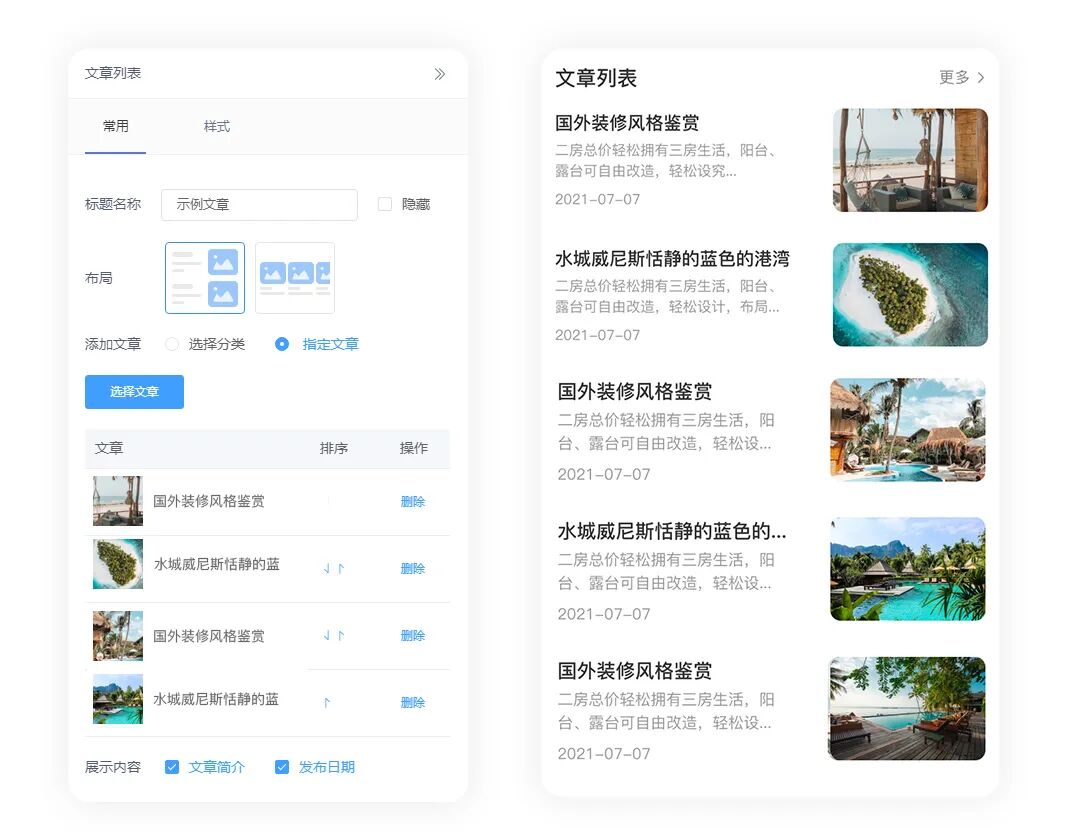Switch to the 样式 tab
1067x840 pixels.
click(x=216, y=127)
